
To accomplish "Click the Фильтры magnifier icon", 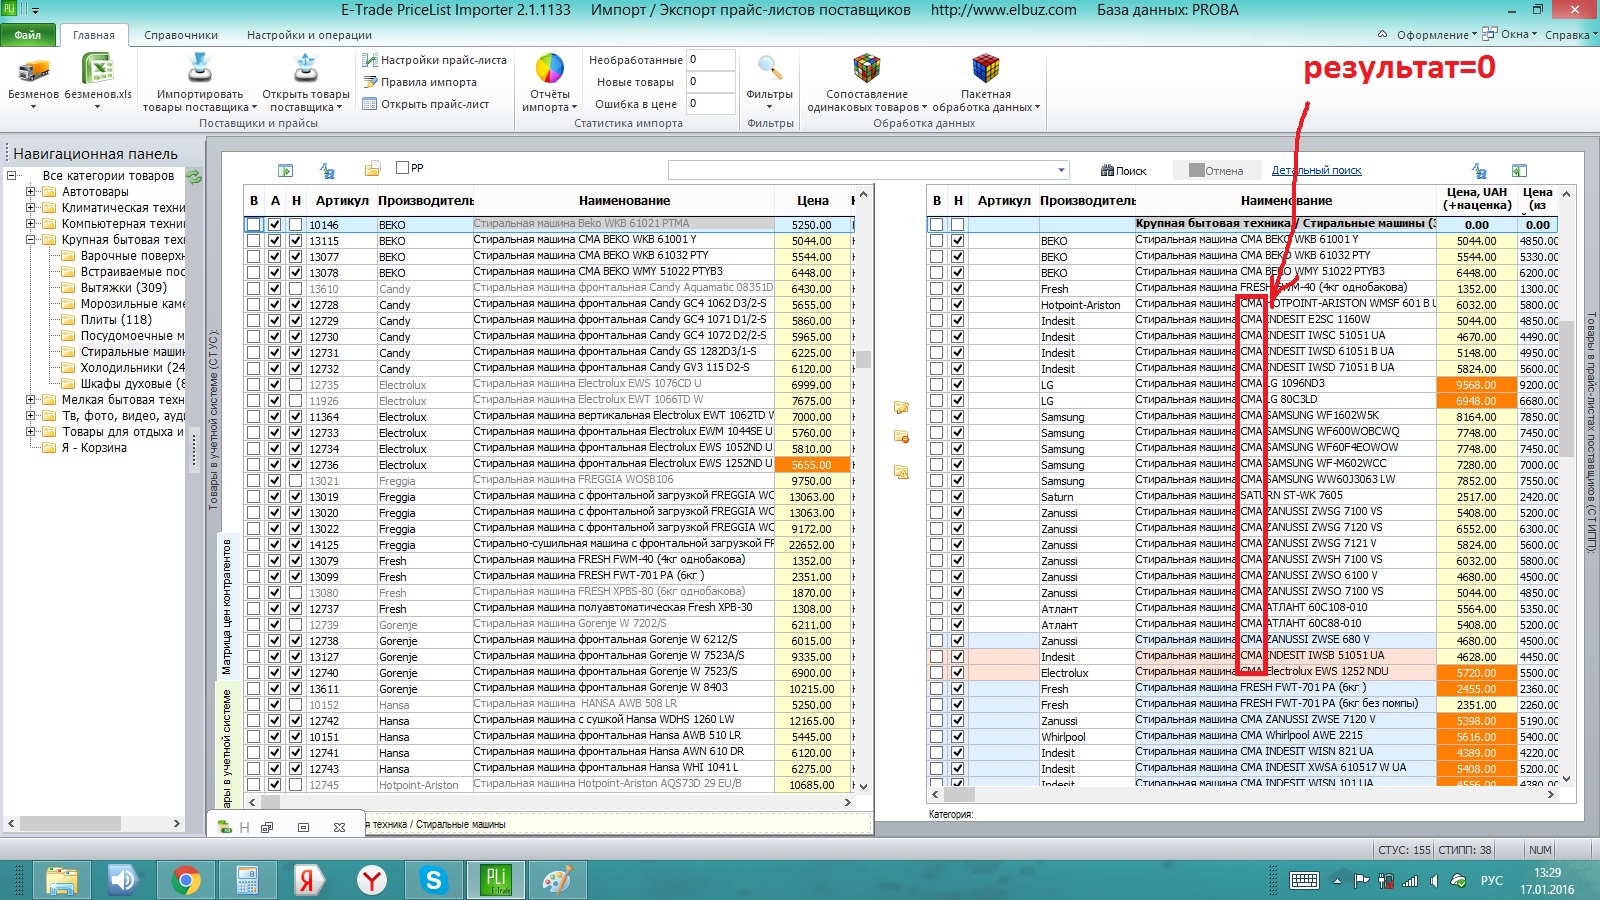I will tap(769, 69).
